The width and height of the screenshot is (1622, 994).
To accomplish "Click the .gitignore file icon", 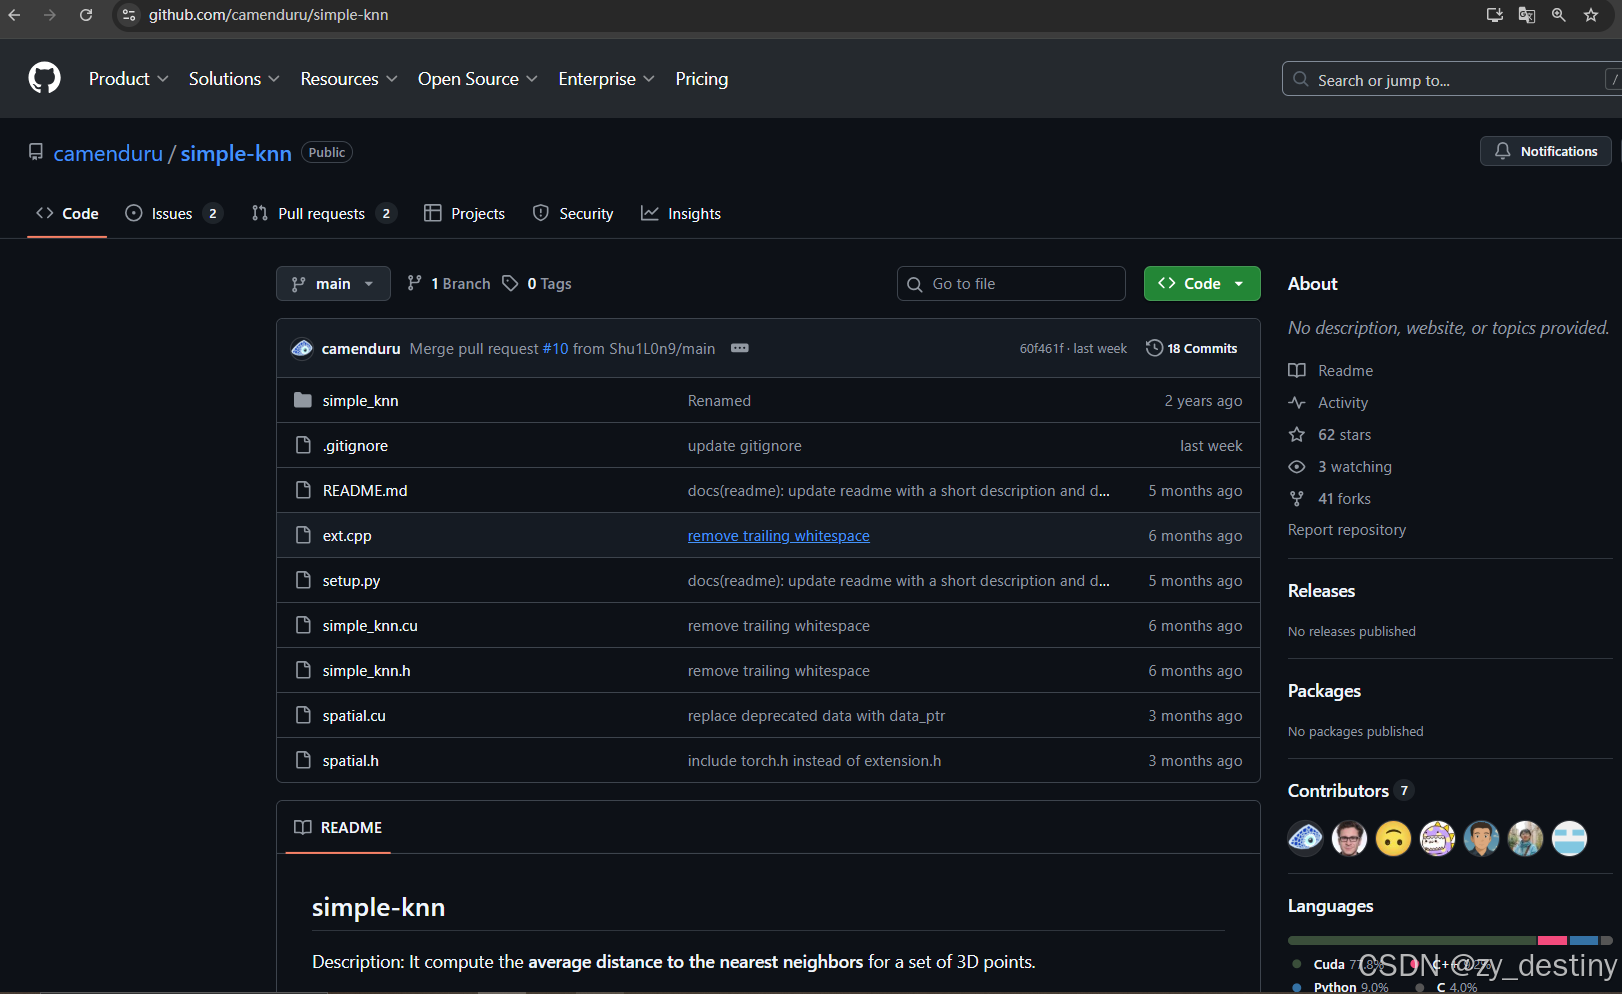I will click(x=303, y=445).
